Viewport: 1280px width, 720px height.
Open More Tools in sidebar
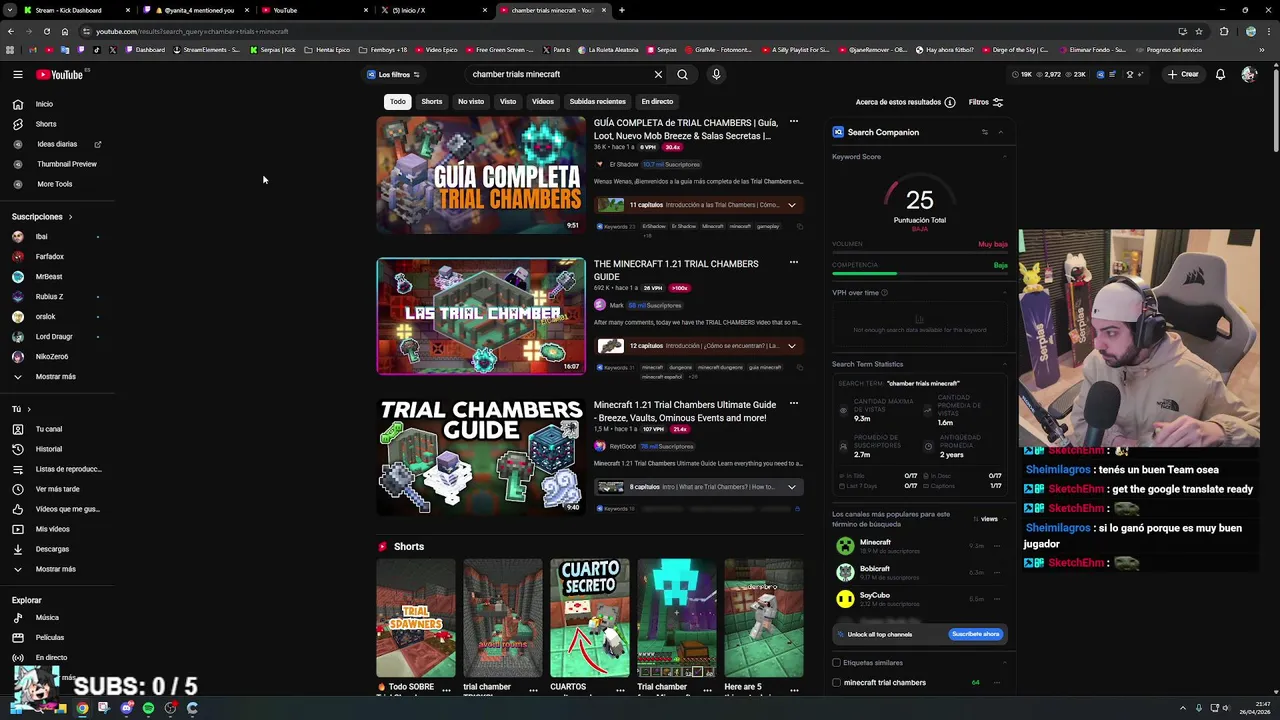pyautogui.click(x=57, y=184)
